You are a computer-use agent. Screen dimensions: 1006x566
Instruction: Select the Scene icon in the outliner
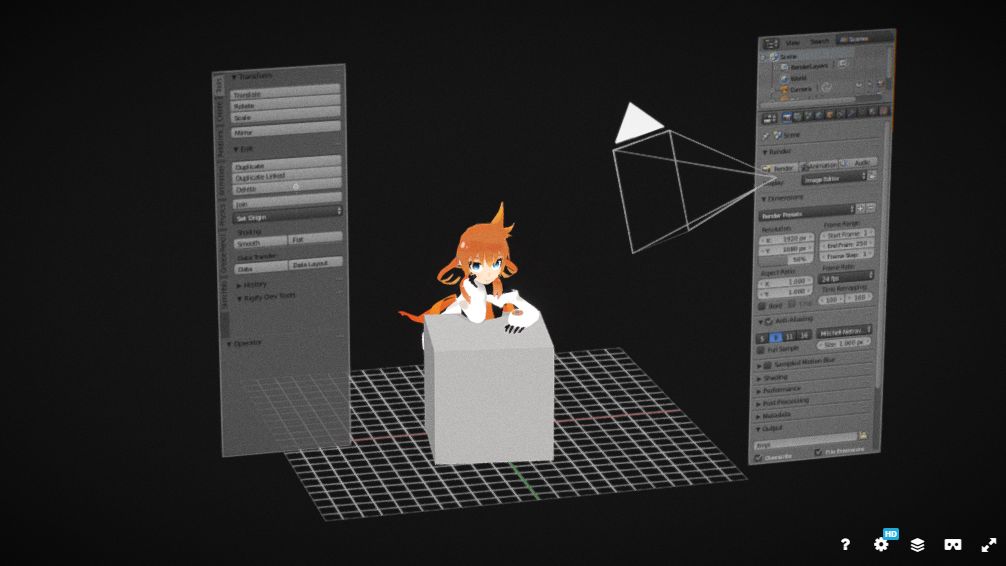click(x=774, y=56)
